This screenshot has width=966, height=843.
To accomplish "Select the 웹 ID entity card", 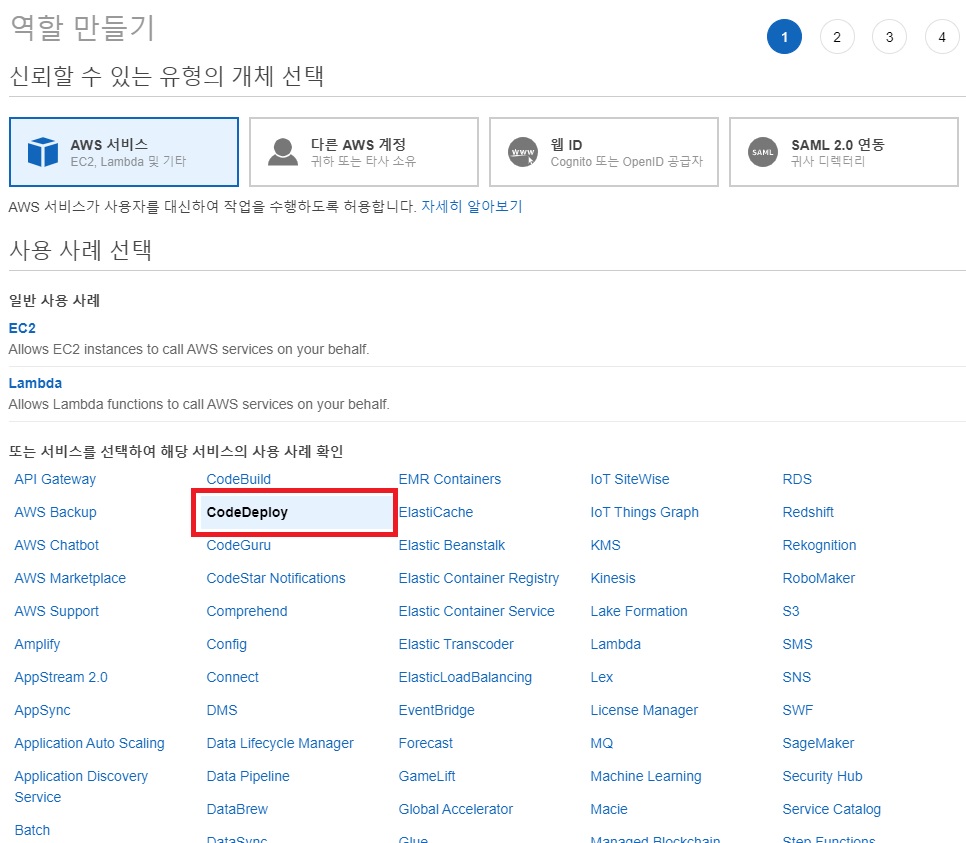I will [604, 152].
